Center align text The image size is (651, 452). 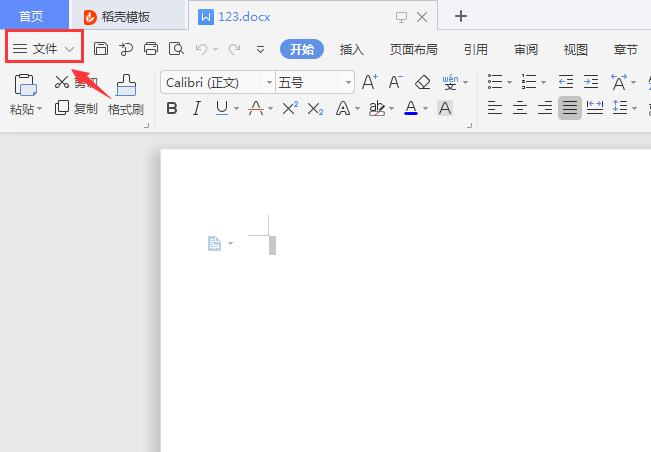[x=520, y=108]
